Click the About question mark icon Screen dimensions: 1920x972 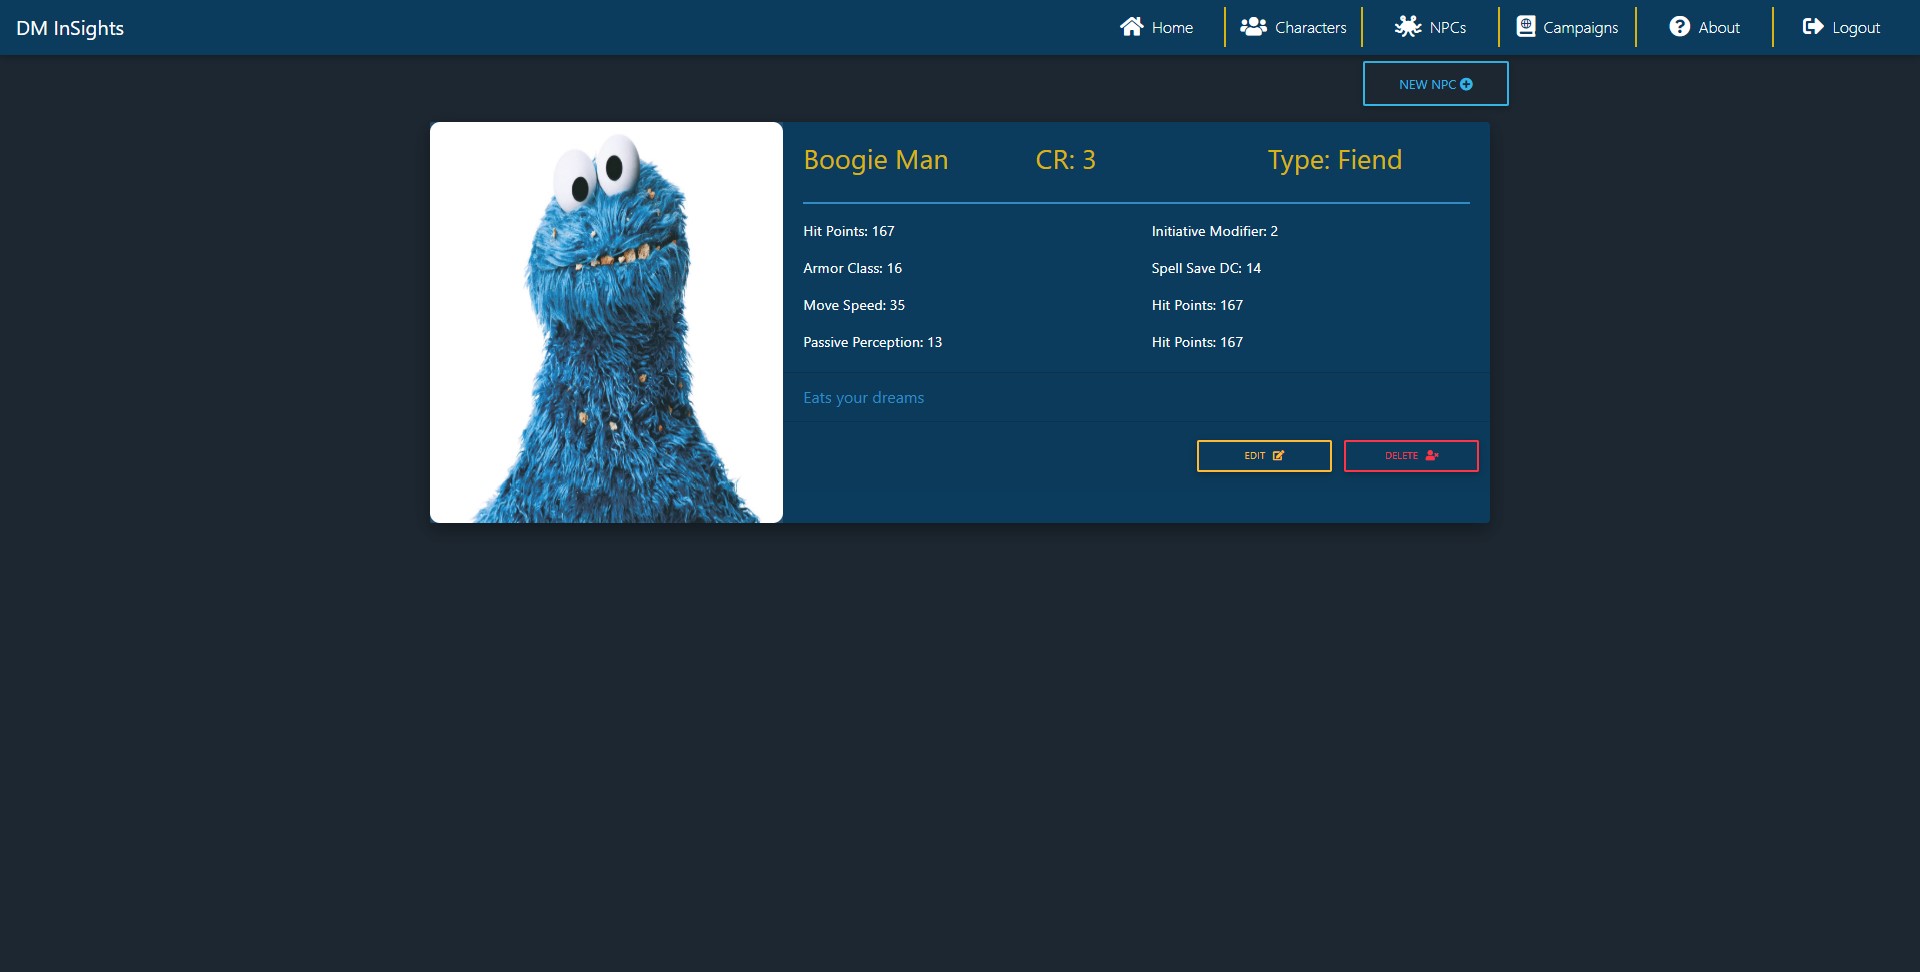1680,27
